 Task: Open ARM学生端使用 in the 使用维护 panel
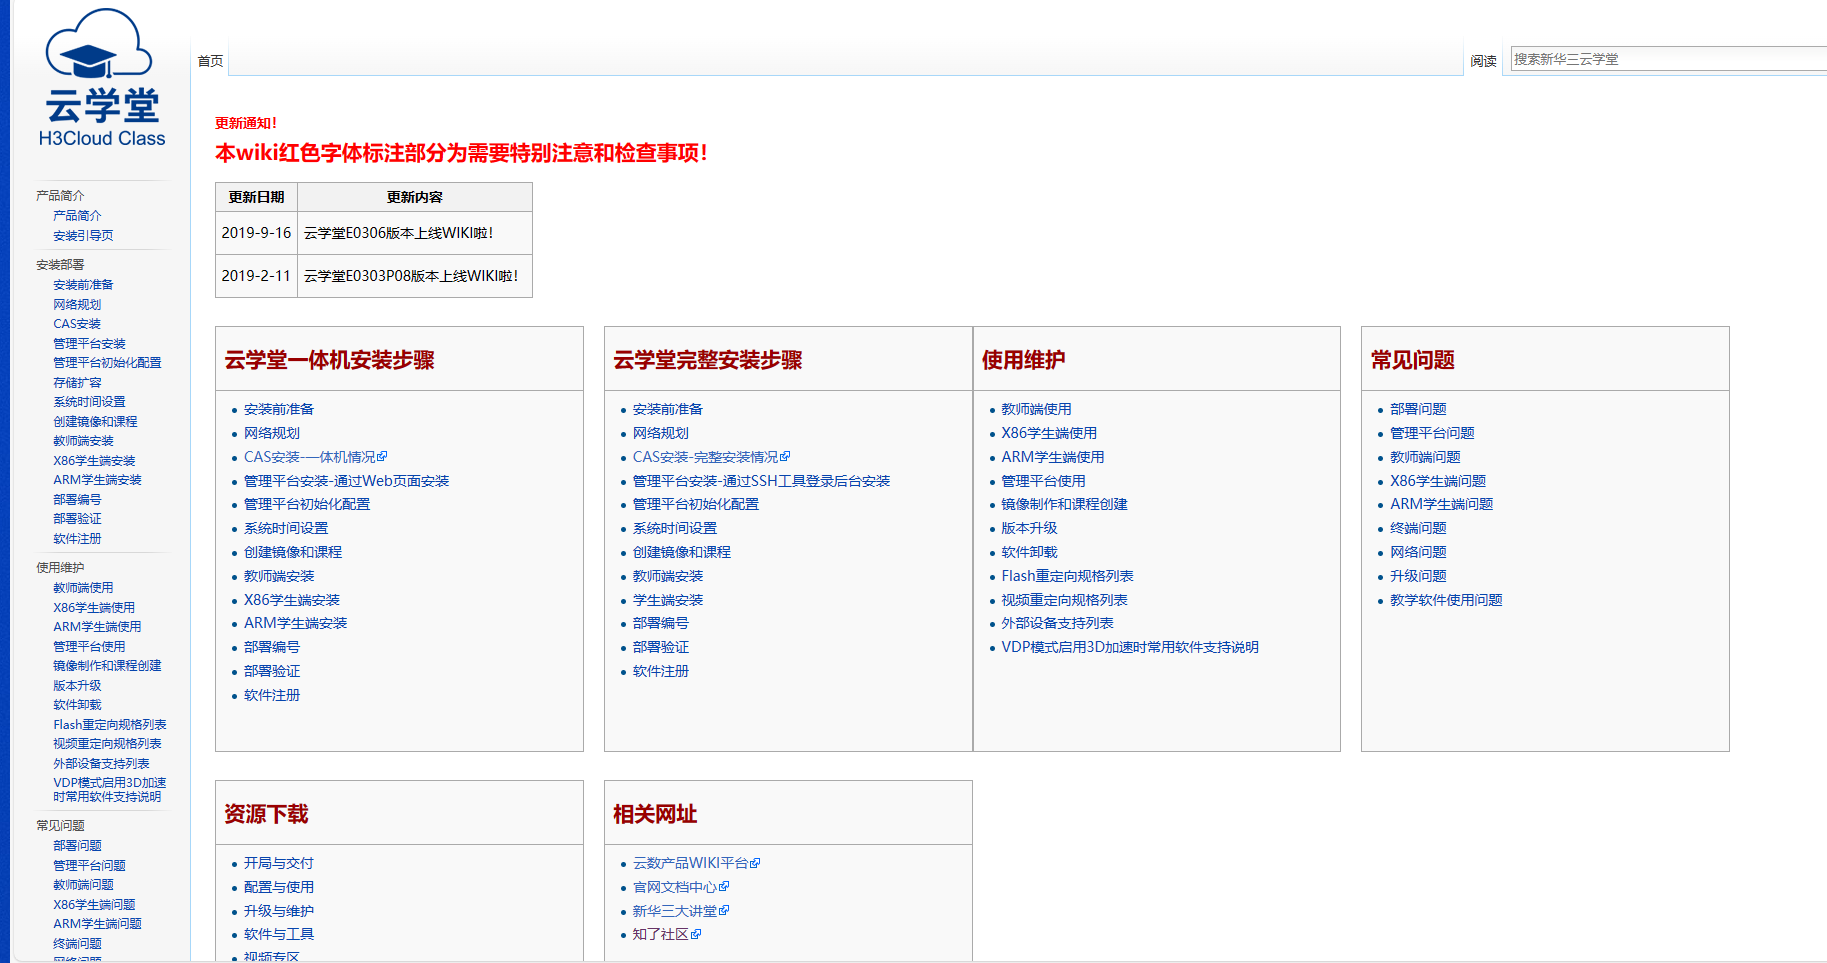(1053, 457)
